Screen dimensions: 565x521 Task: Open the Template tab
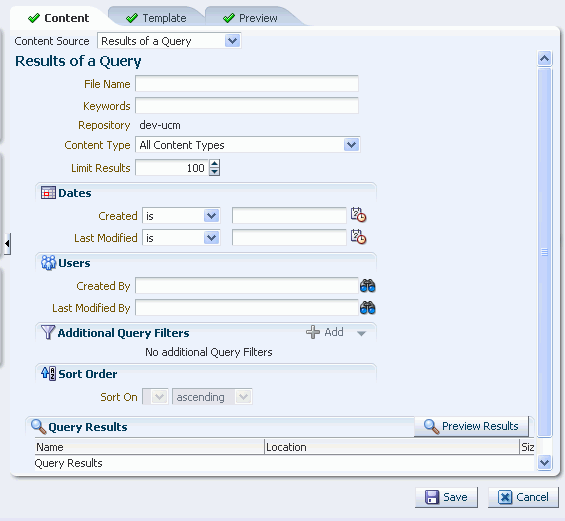pyautogui.click(x=156, y=18)
